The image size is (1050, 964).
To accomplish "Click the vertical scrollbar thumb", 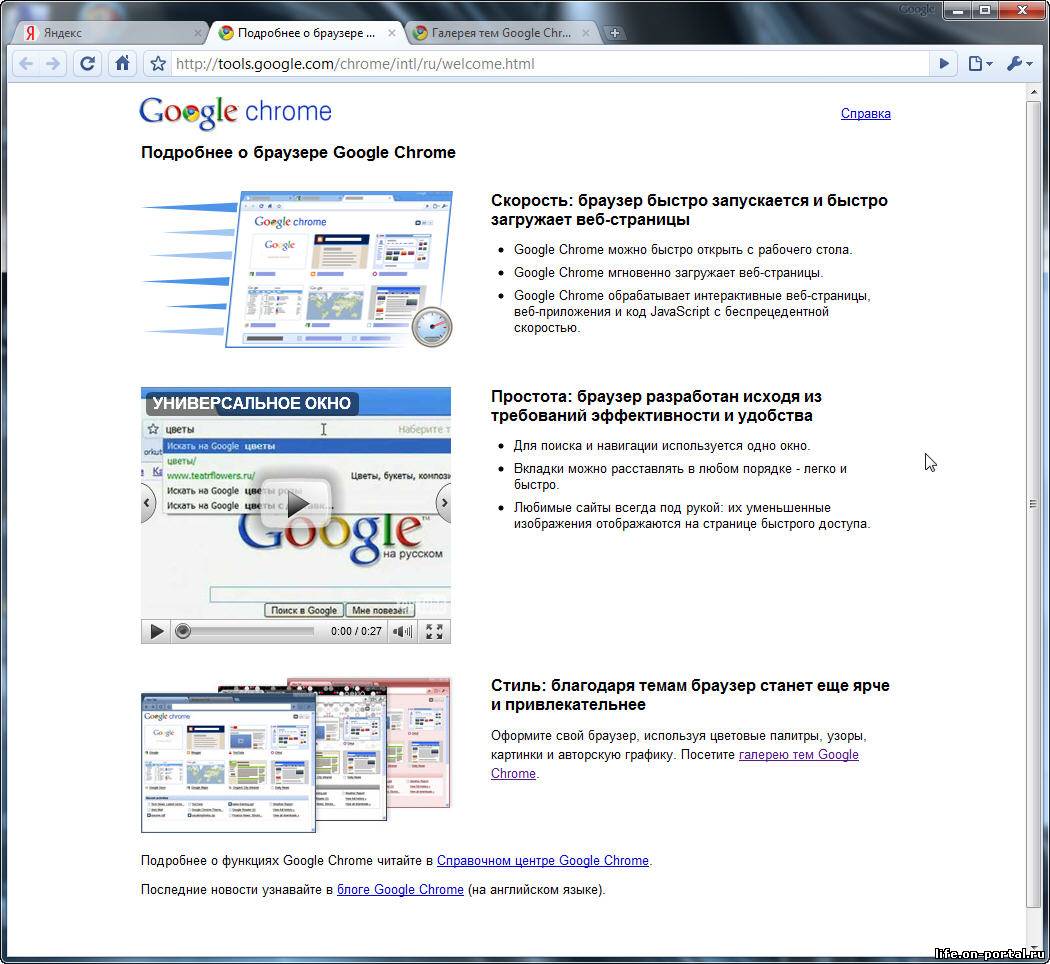I will [1033, 503].
